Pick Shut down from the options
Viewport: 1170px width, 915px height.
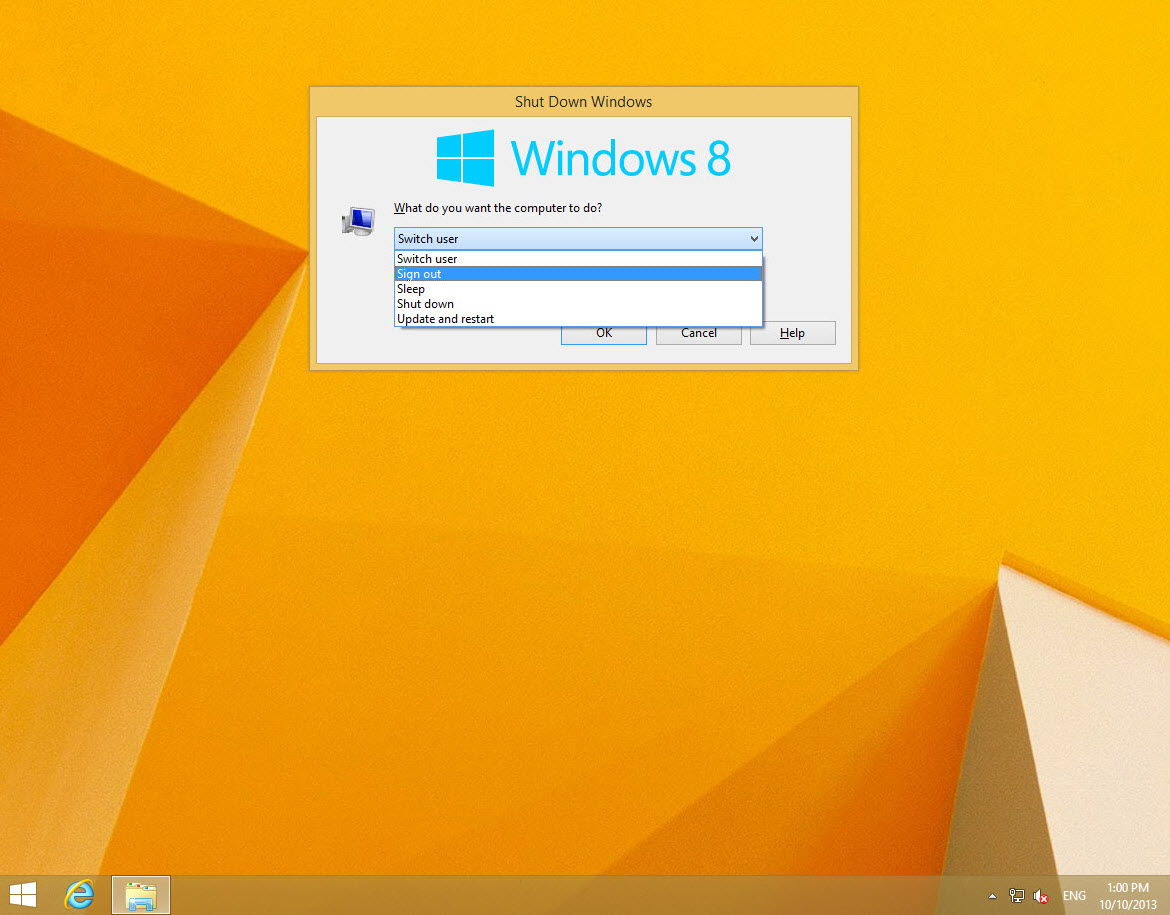[425, 304]
